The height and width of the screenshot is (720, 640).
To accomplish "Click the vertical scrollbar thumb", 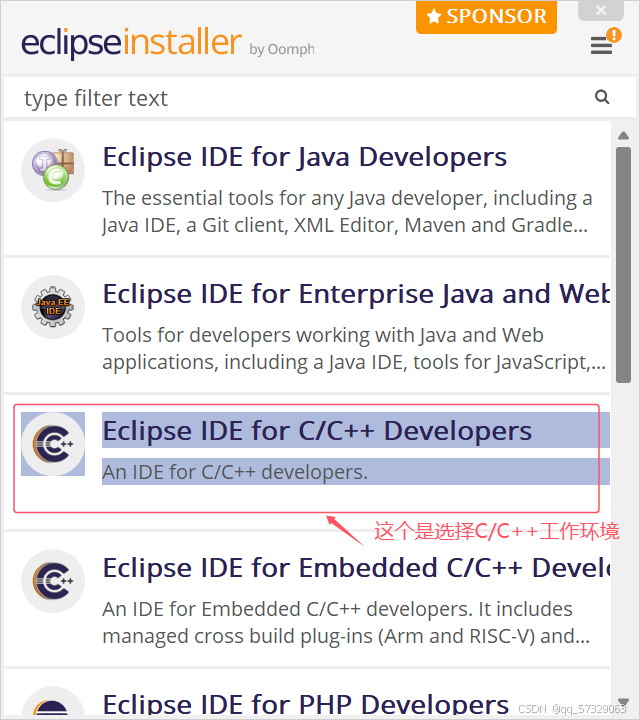I will [x=623, y=264].
